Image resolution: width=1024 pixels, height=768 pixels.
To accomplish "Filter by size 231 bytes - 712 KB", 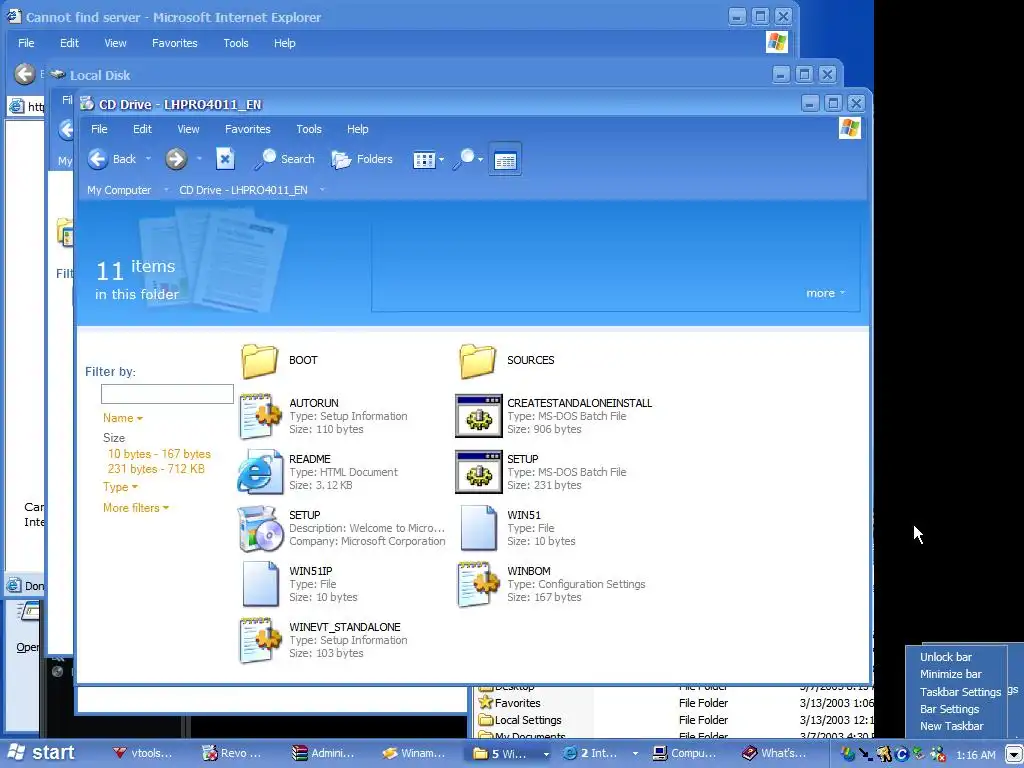I will tap(156, 469).
